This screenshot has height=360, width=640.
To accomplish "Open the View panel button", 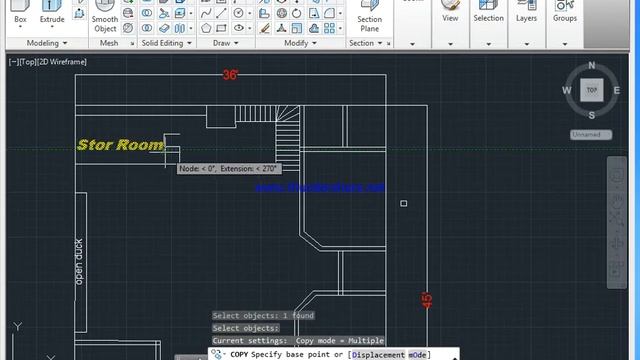I will coord(450,11).
